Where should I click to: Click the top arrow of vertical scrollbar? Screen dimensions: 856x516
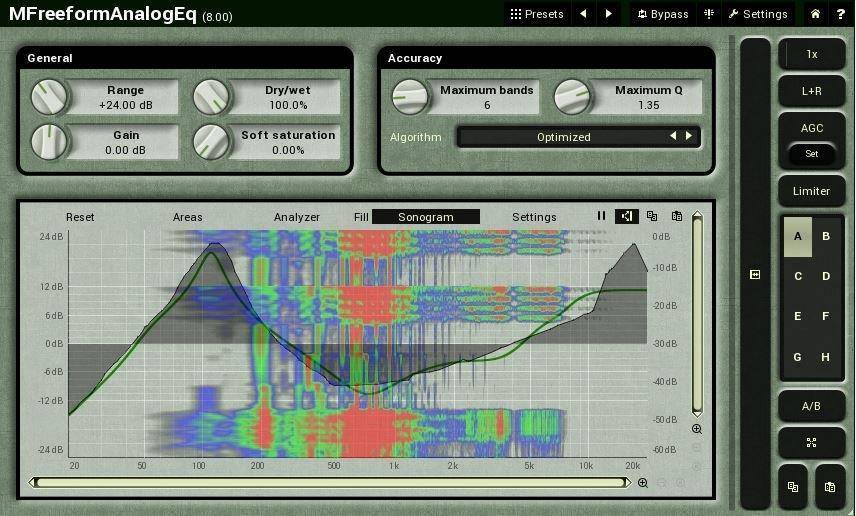point(697,215)
